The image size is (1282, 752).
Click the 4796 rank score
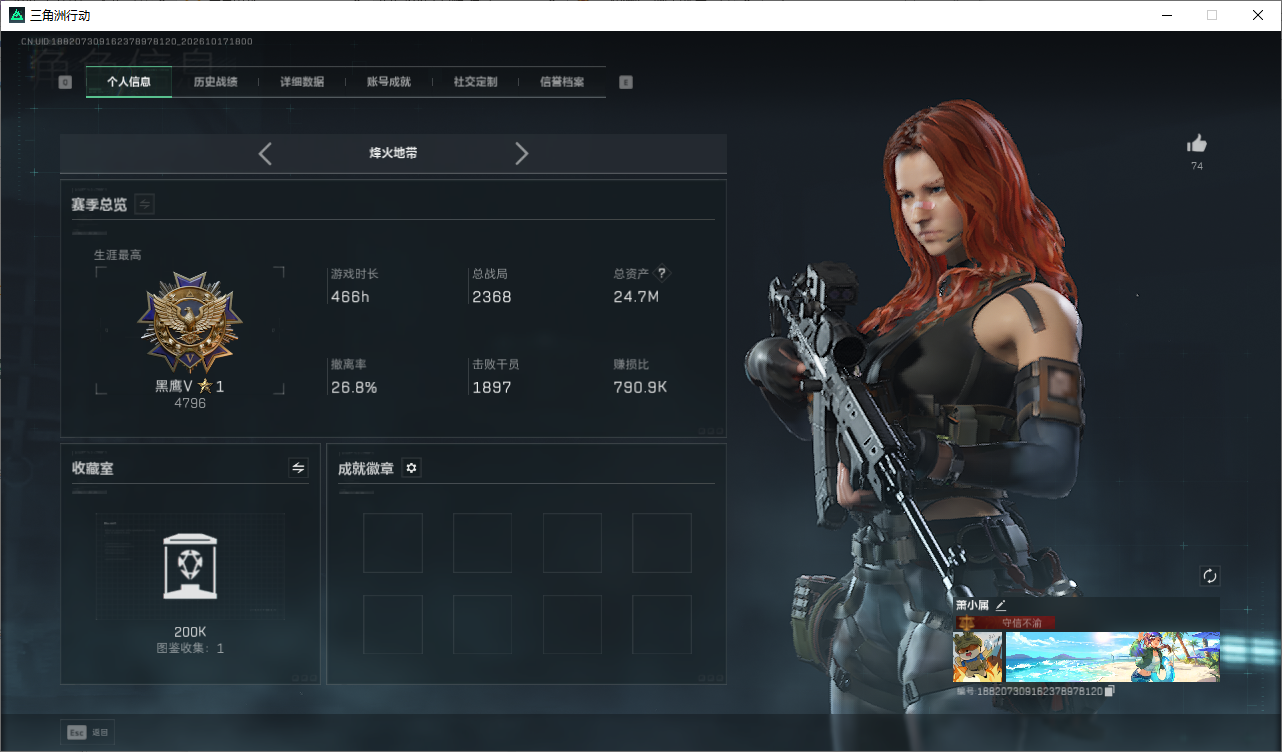(190, 403)
